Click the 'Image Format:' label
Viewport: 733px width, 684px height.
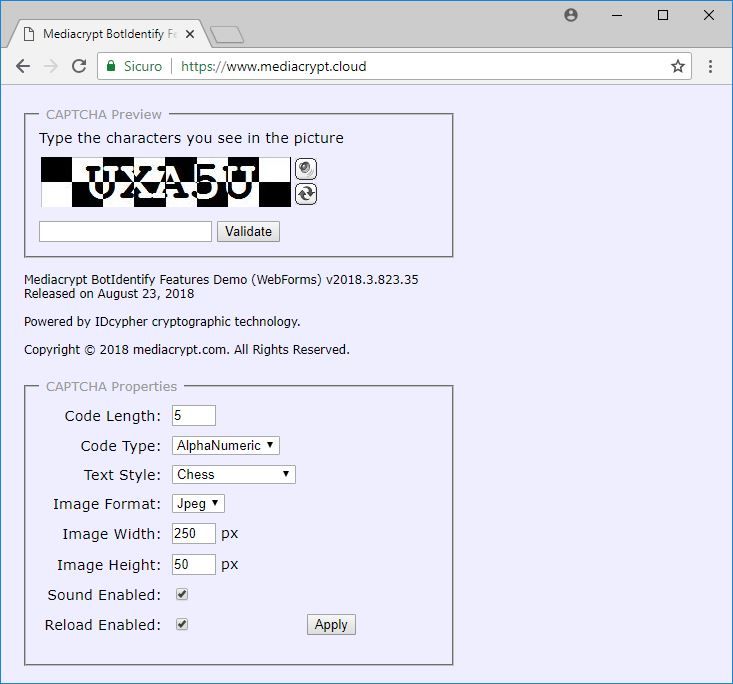tap(107, 504)
